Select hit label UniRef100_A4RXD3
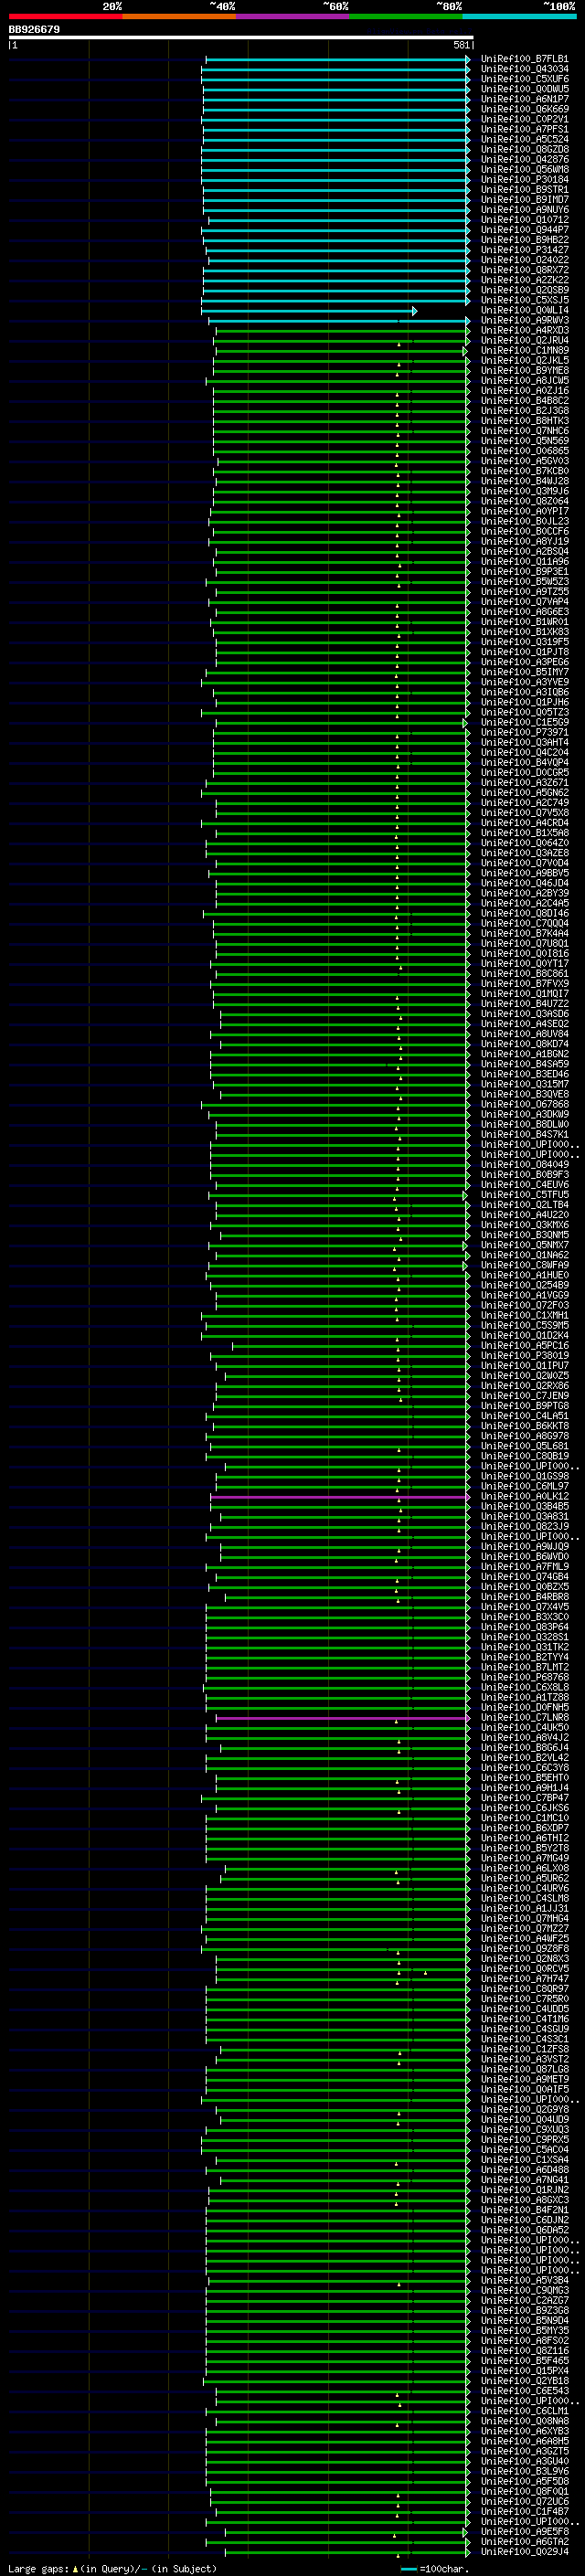 click(524, 331)
